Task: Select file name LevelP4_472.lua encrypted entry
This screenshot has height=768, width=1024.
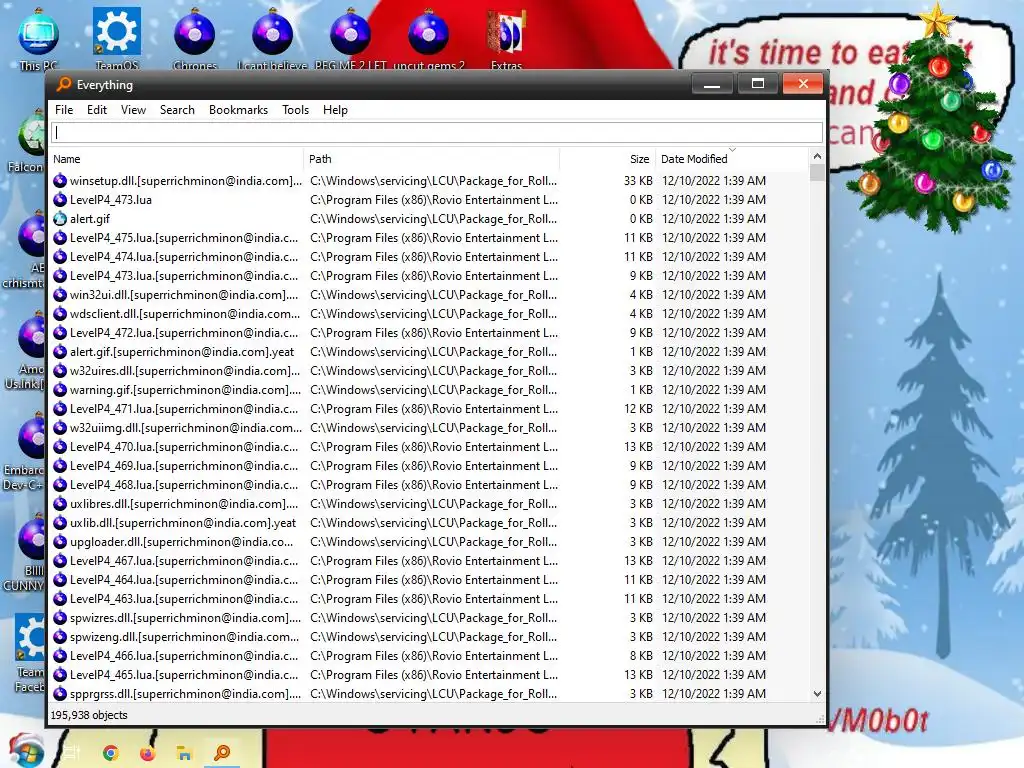Action: (x=184, y=333)
